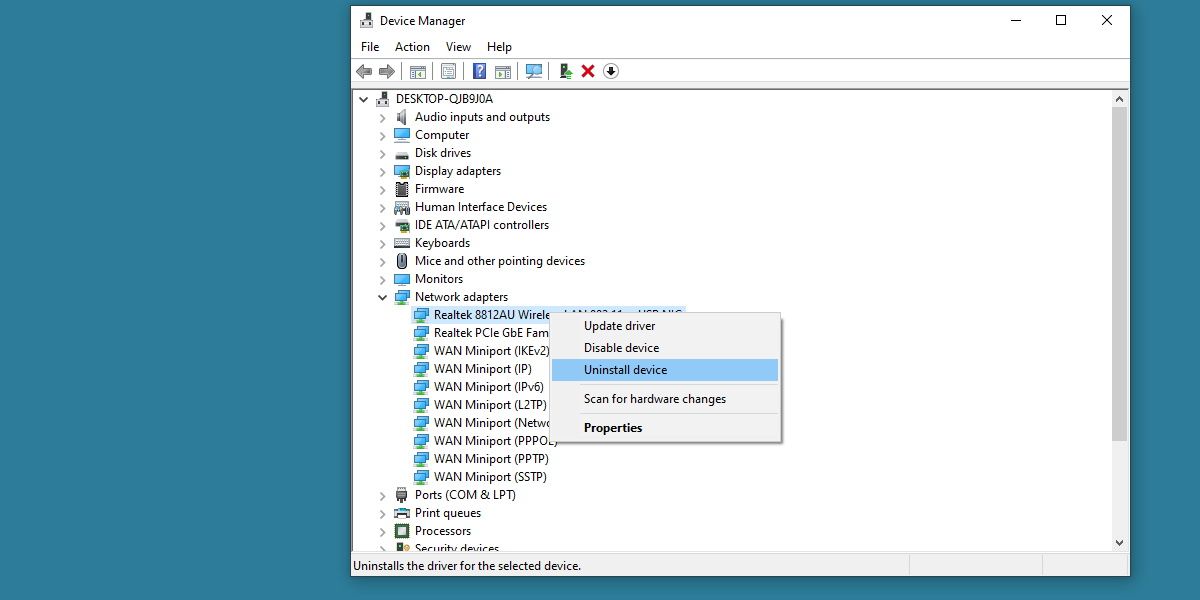
Task: Click the blue Help toolbar icon
Action: 480,71
